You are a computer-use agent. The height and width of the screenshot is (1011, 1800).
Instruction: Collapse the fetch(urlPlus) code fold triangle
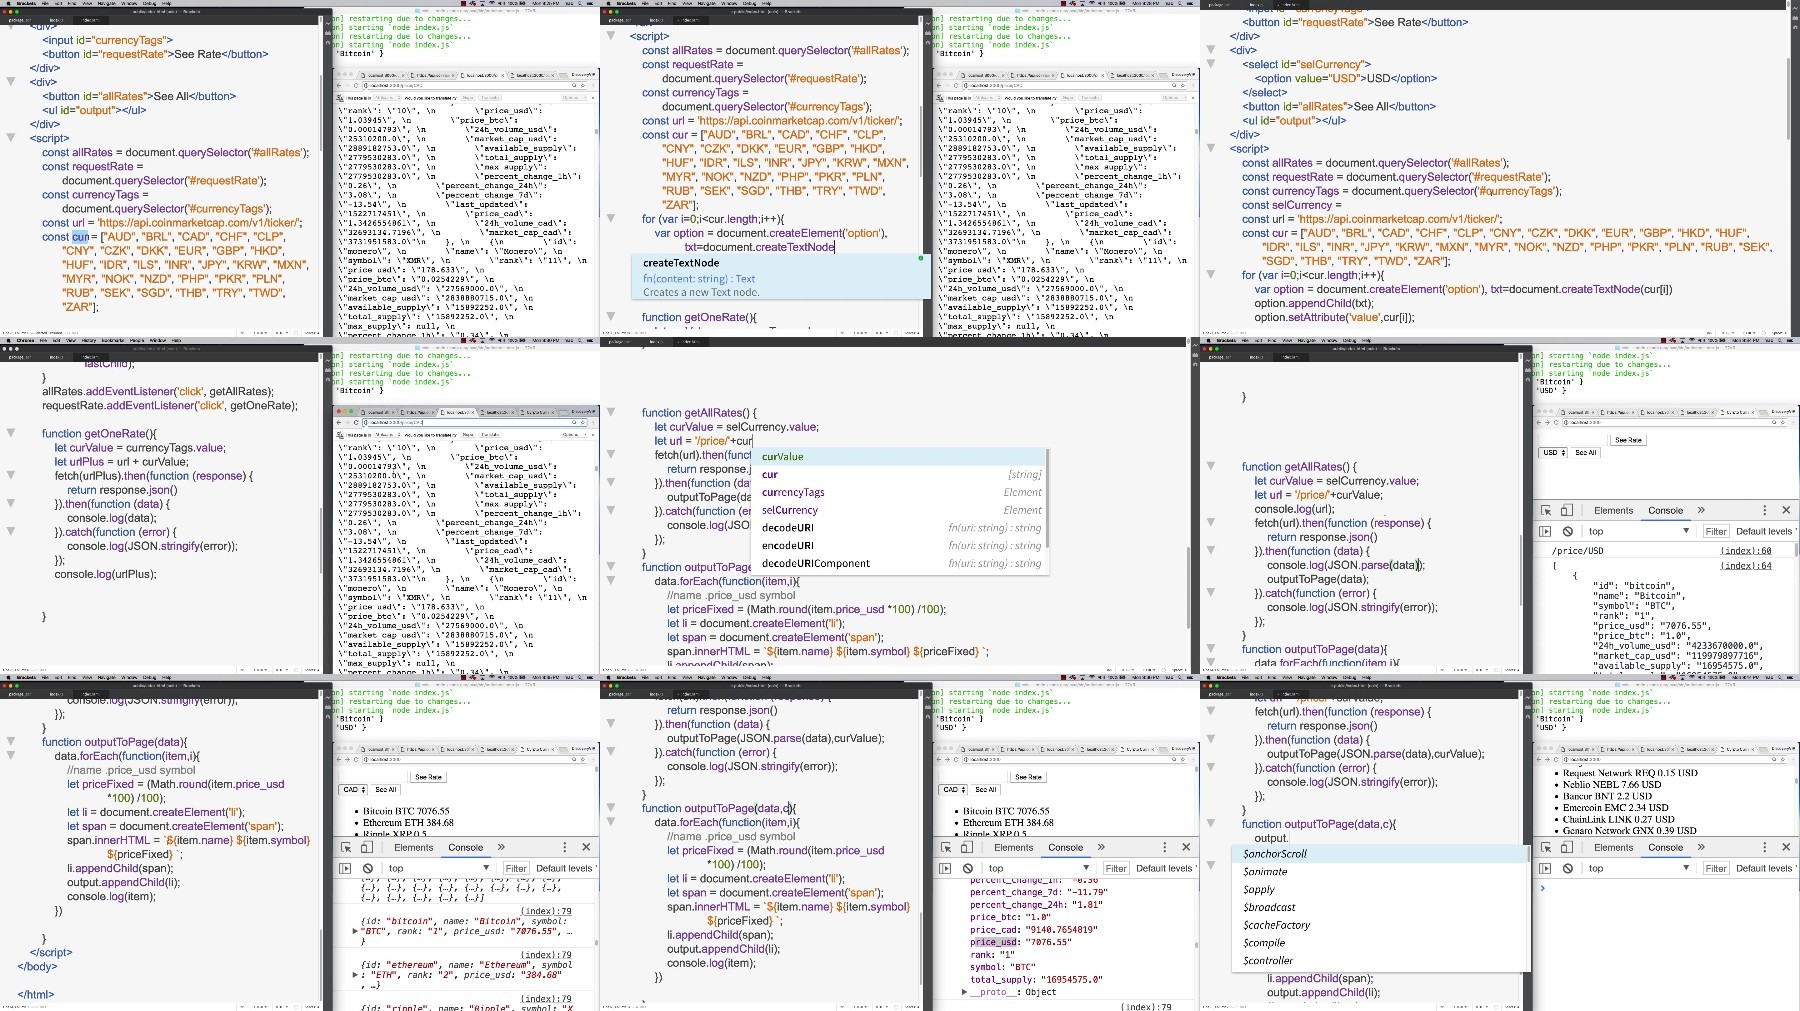(x=10, y=476)
